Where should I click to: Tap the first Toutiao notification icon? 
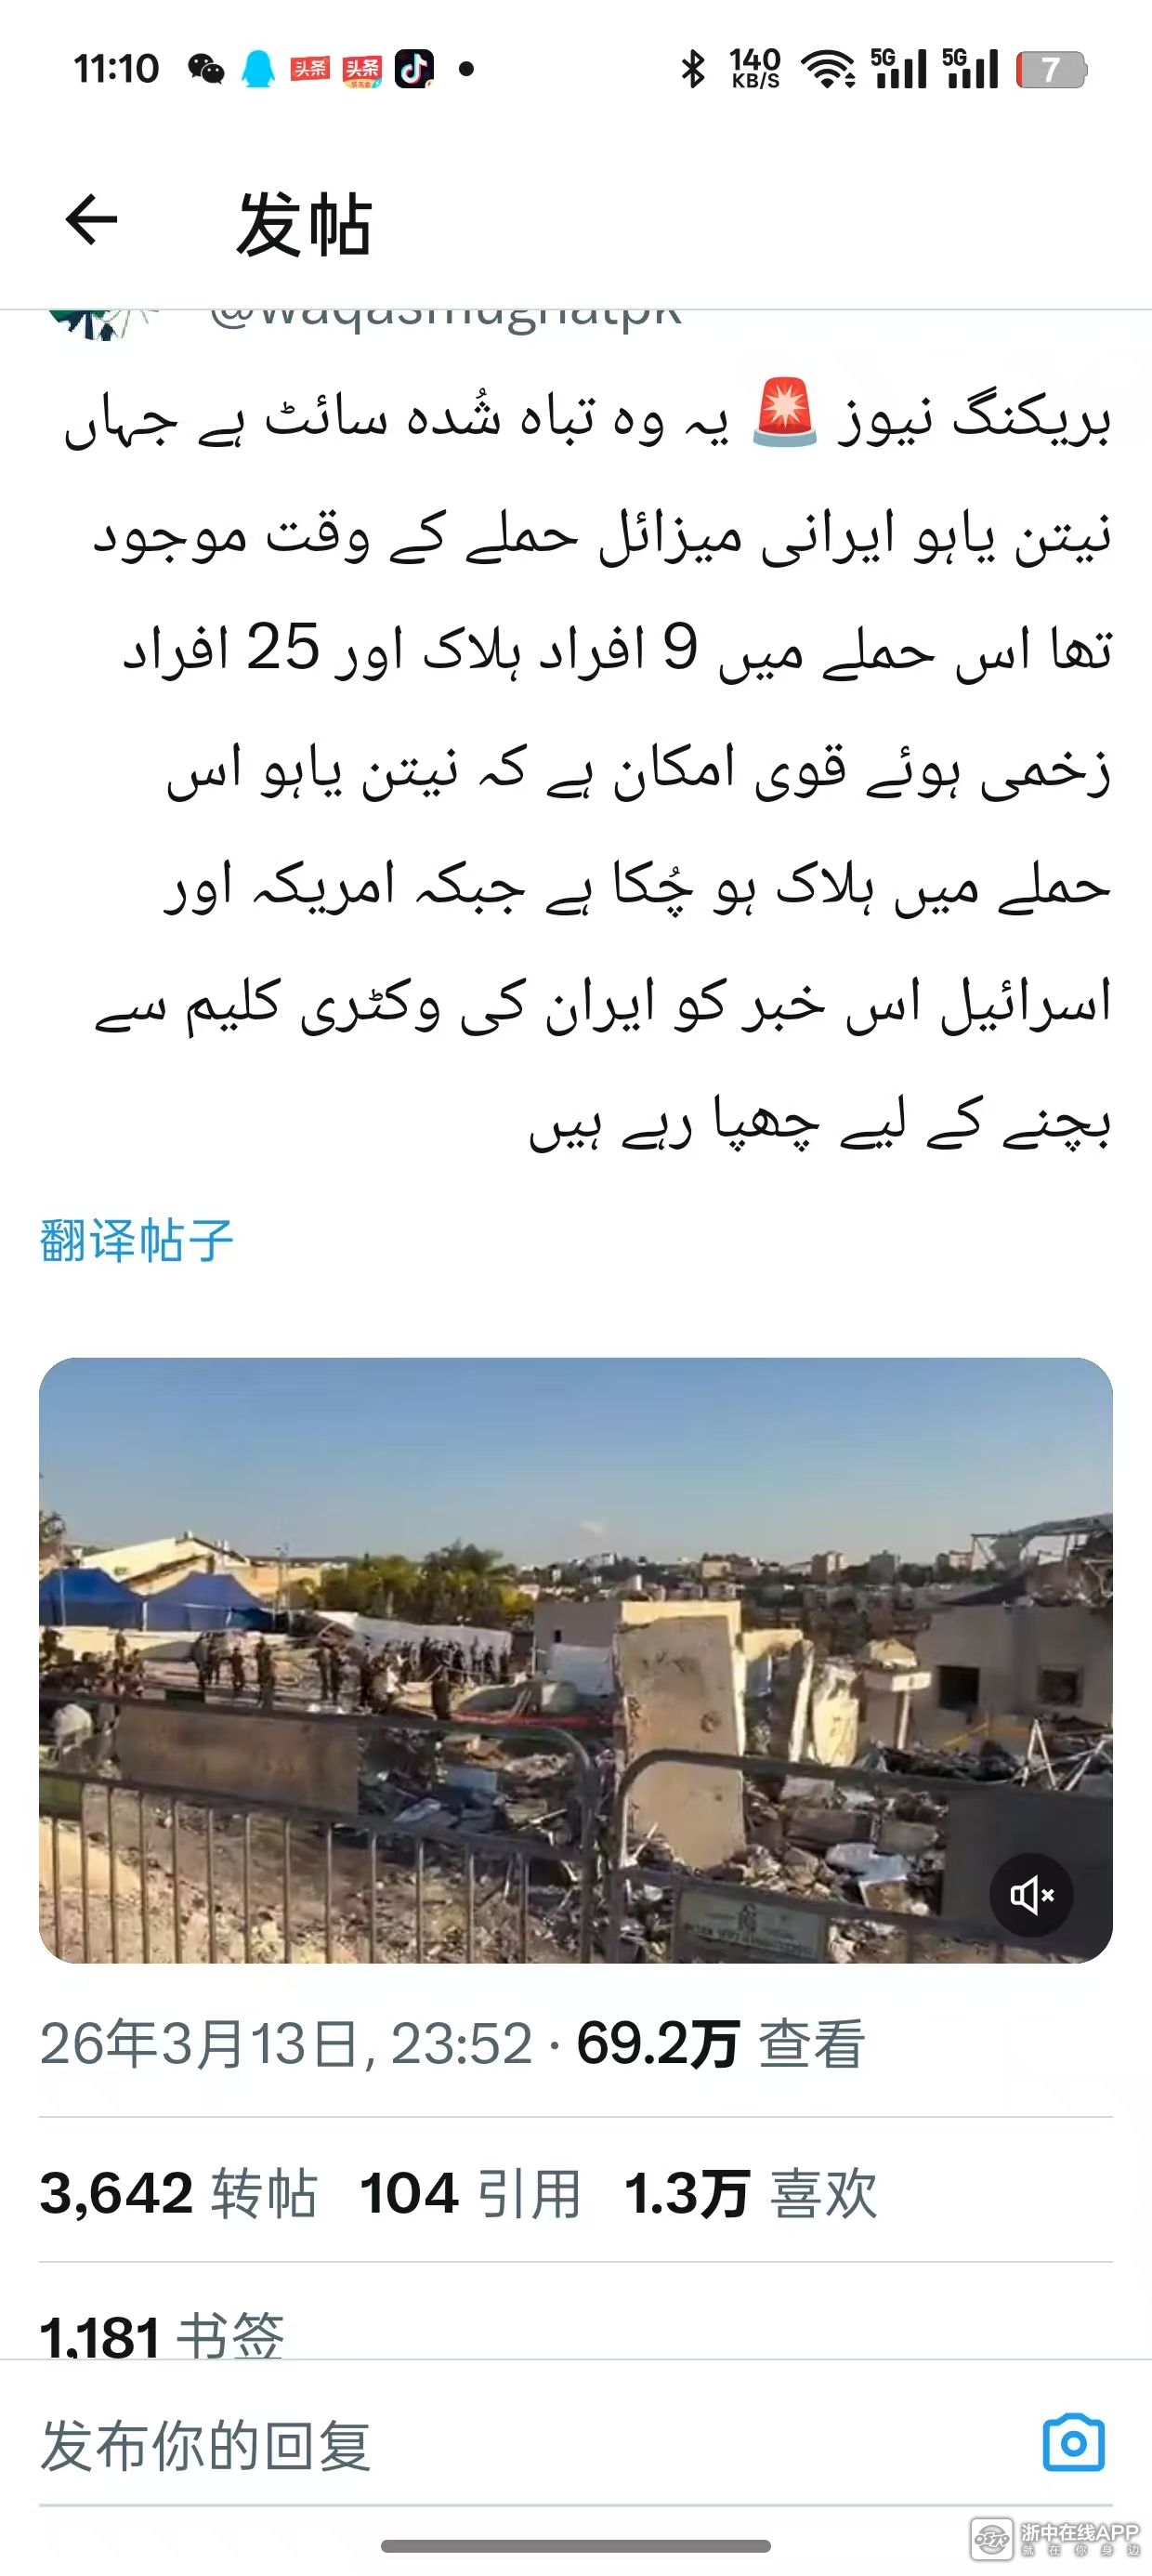310,69
